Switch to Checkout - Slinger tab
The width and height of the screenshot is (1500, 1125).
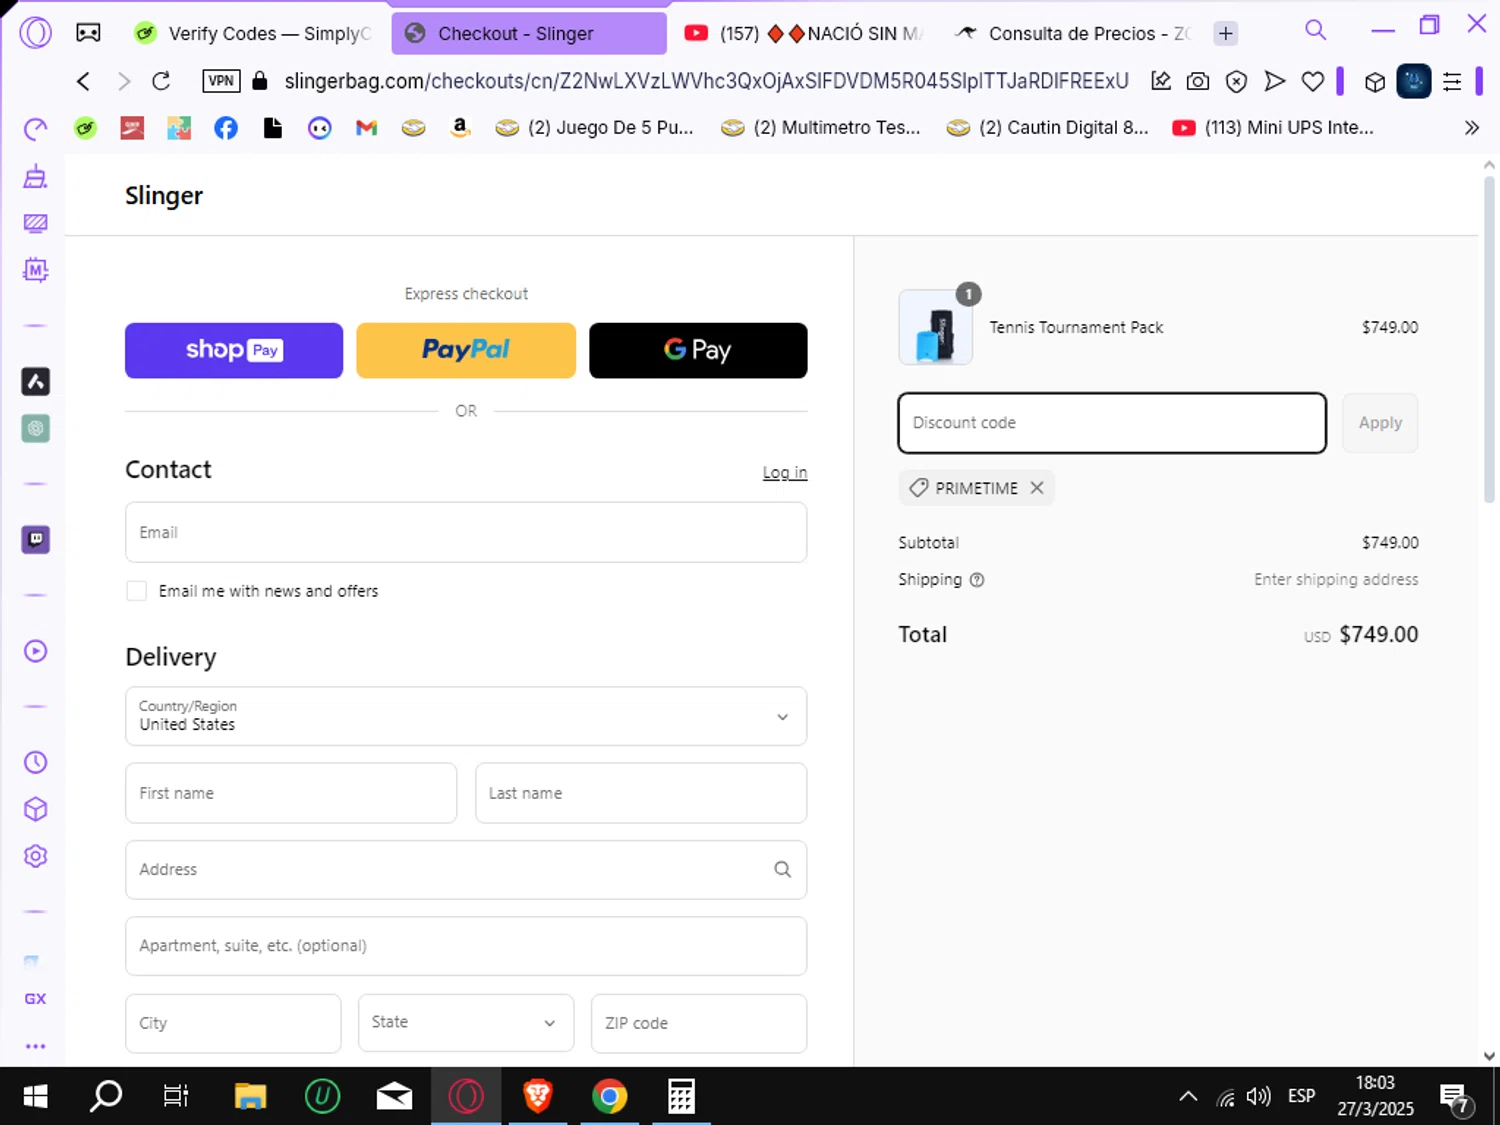tap(529, 33)
